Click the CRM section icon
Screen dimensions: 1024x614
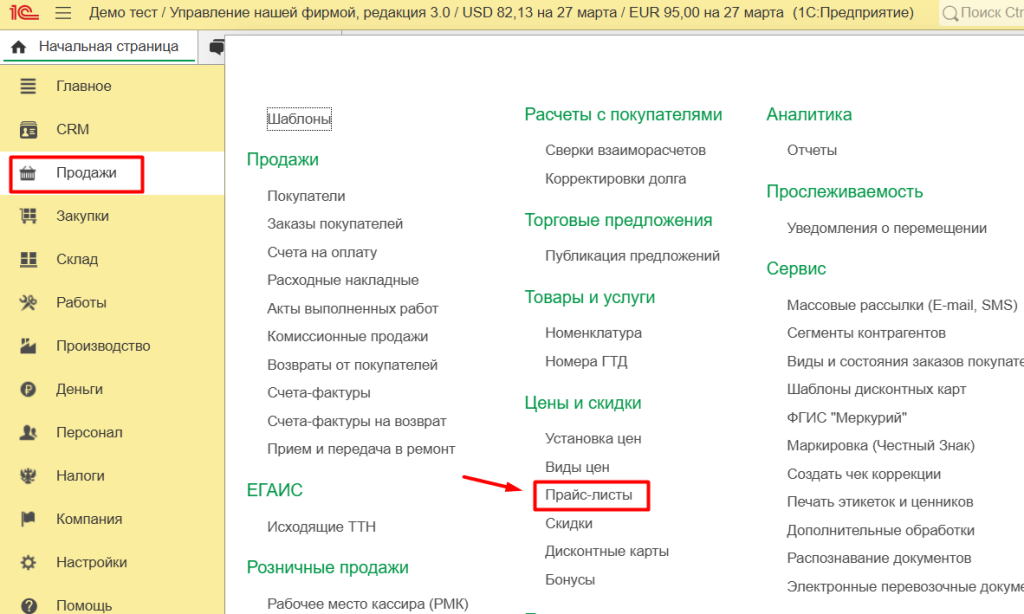29,130
